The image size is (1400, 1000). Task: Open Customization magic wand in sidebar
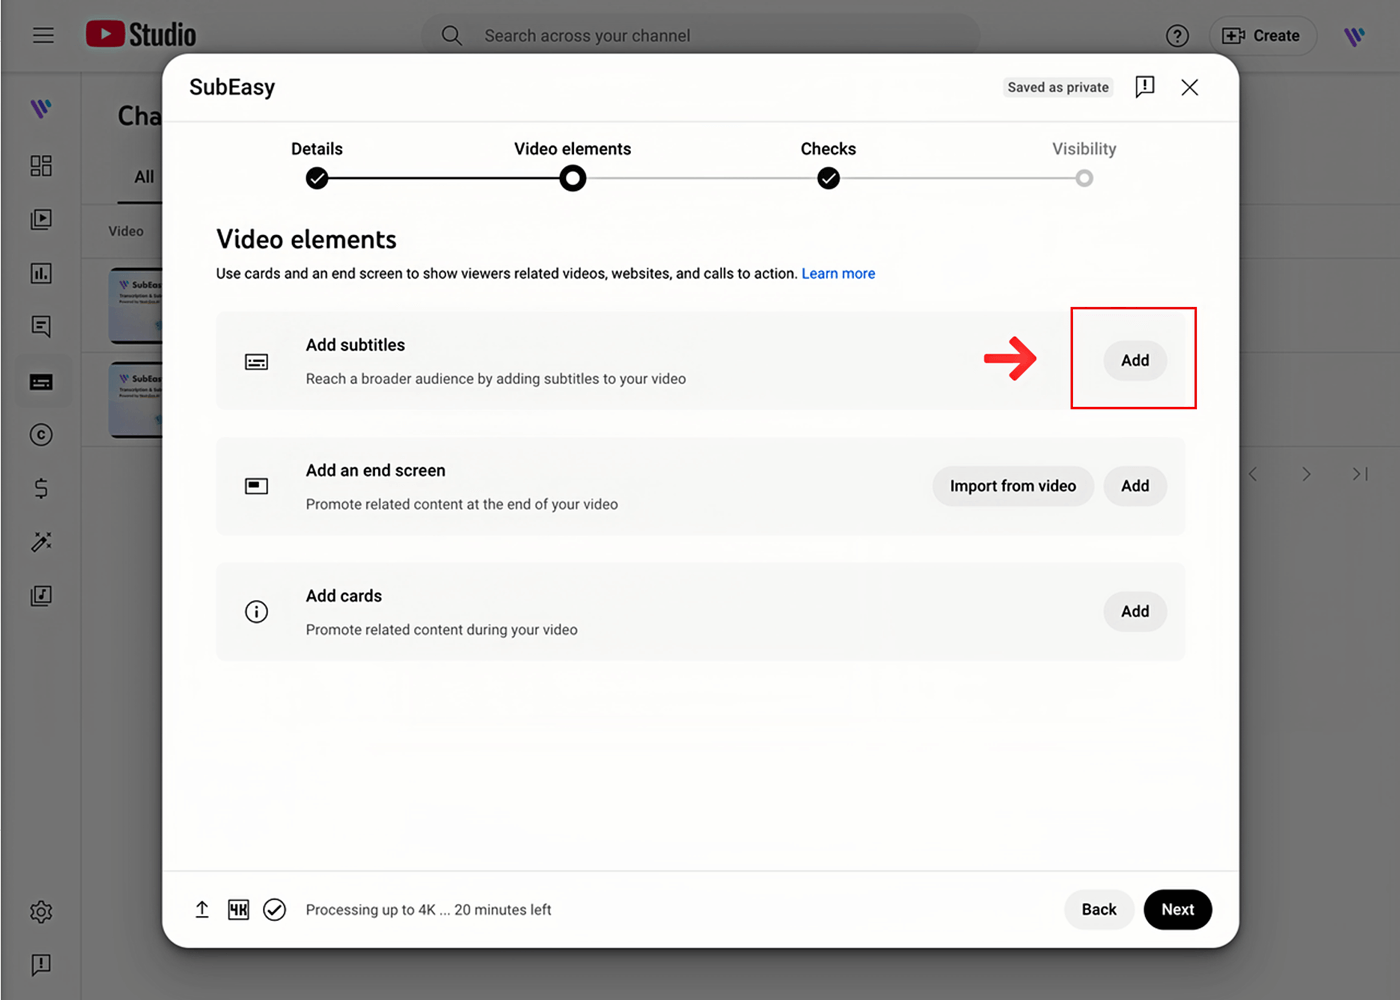click(41, 542)
